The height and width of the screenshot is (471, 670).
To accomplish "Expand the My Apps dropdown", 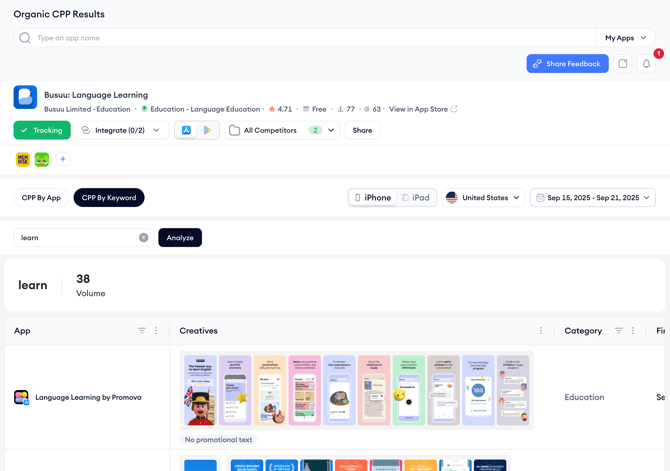I will [625, 38].
